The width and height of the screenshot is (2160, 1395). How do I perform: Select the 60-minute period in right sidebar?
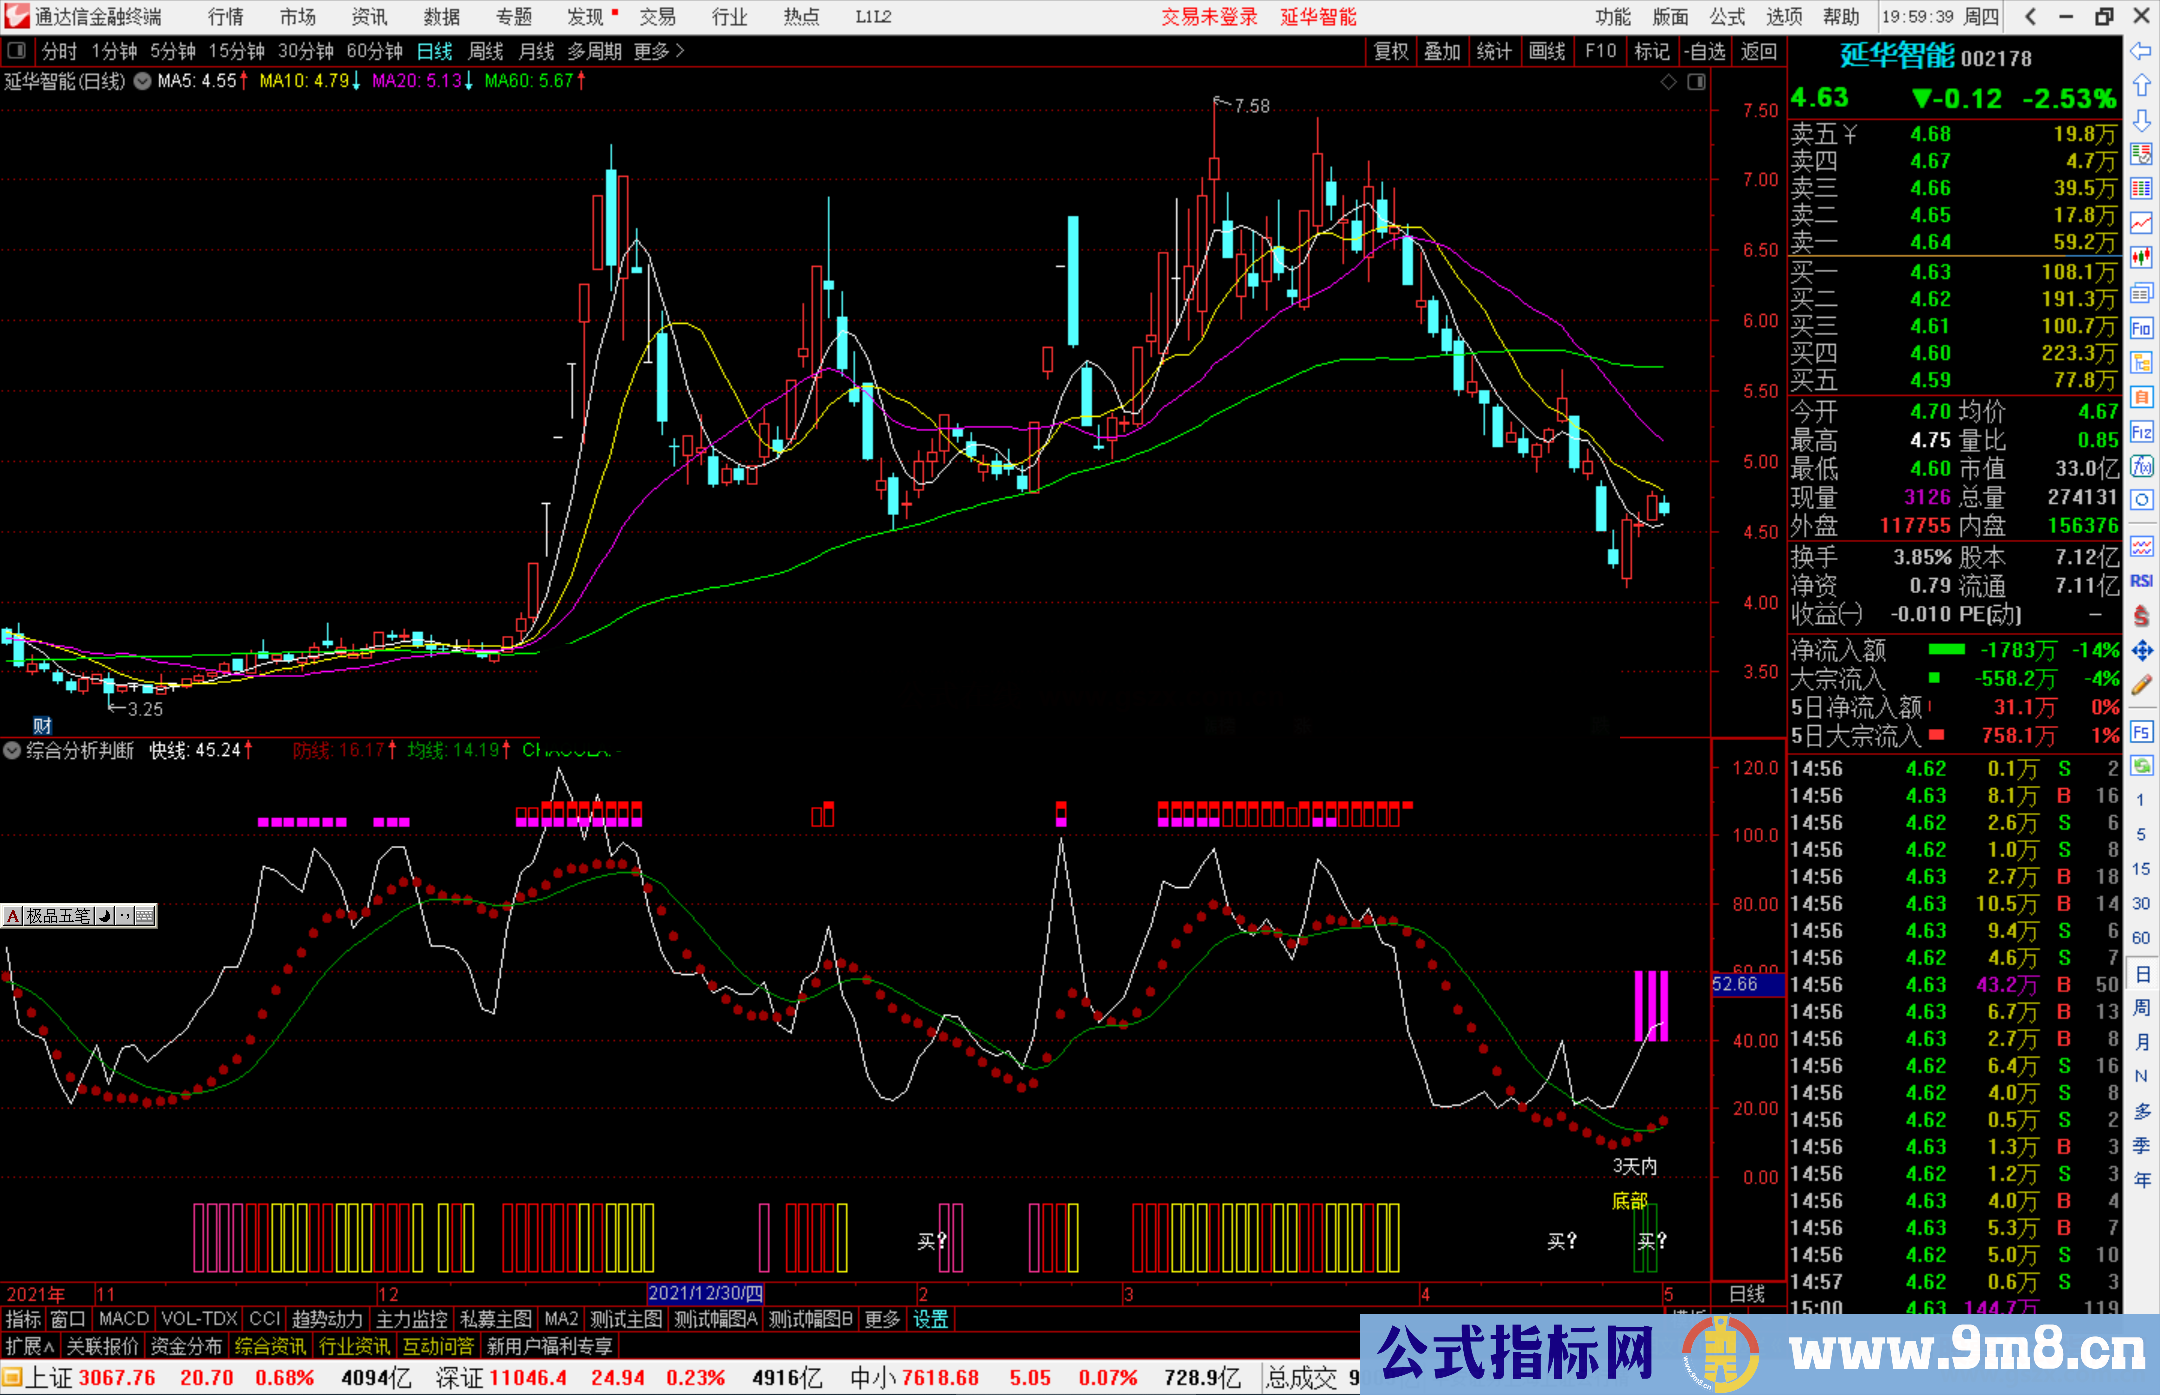tap(2140, 938)
